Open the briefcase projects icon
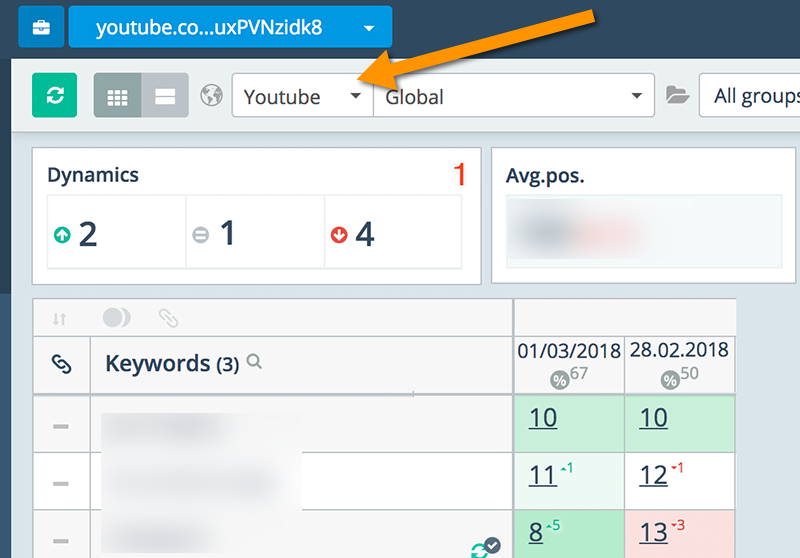The image size is (800, 558). pos(41,27)
